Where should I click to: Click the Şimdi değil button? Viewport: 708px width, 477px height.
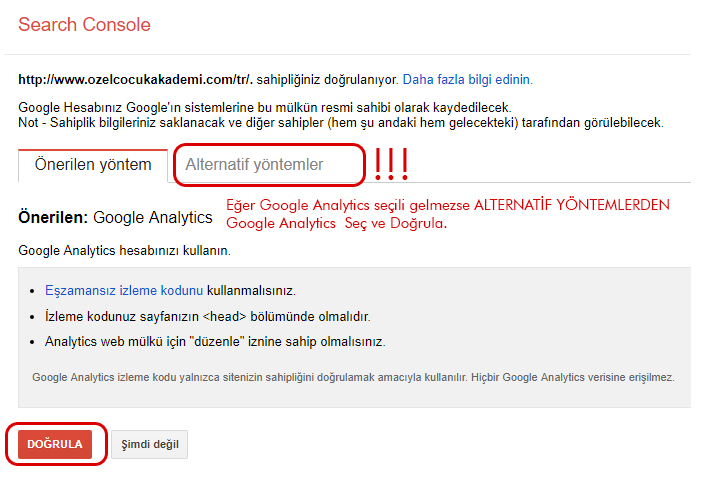click(x=149, y=444)
